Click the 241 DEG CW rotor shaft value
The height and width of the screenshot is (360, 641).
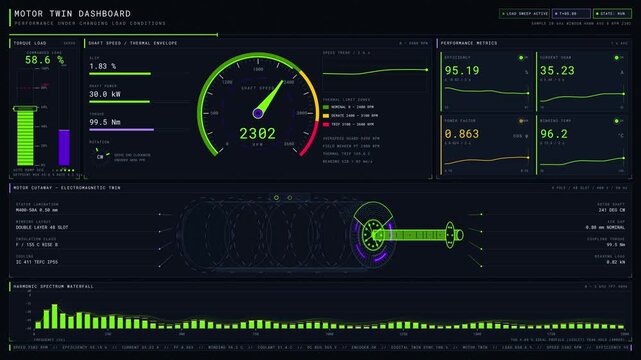612,210
